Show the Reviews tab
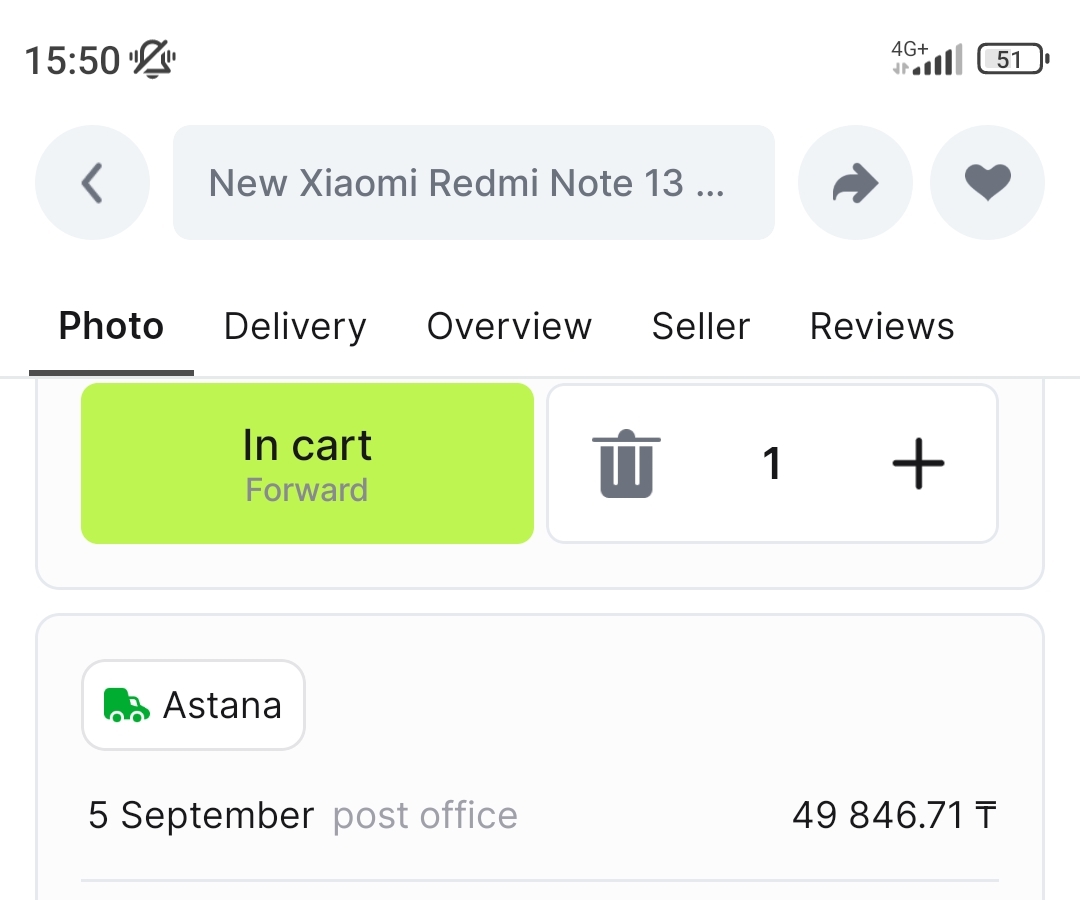This screenshot has width=1080, height=900. point(882,327)
